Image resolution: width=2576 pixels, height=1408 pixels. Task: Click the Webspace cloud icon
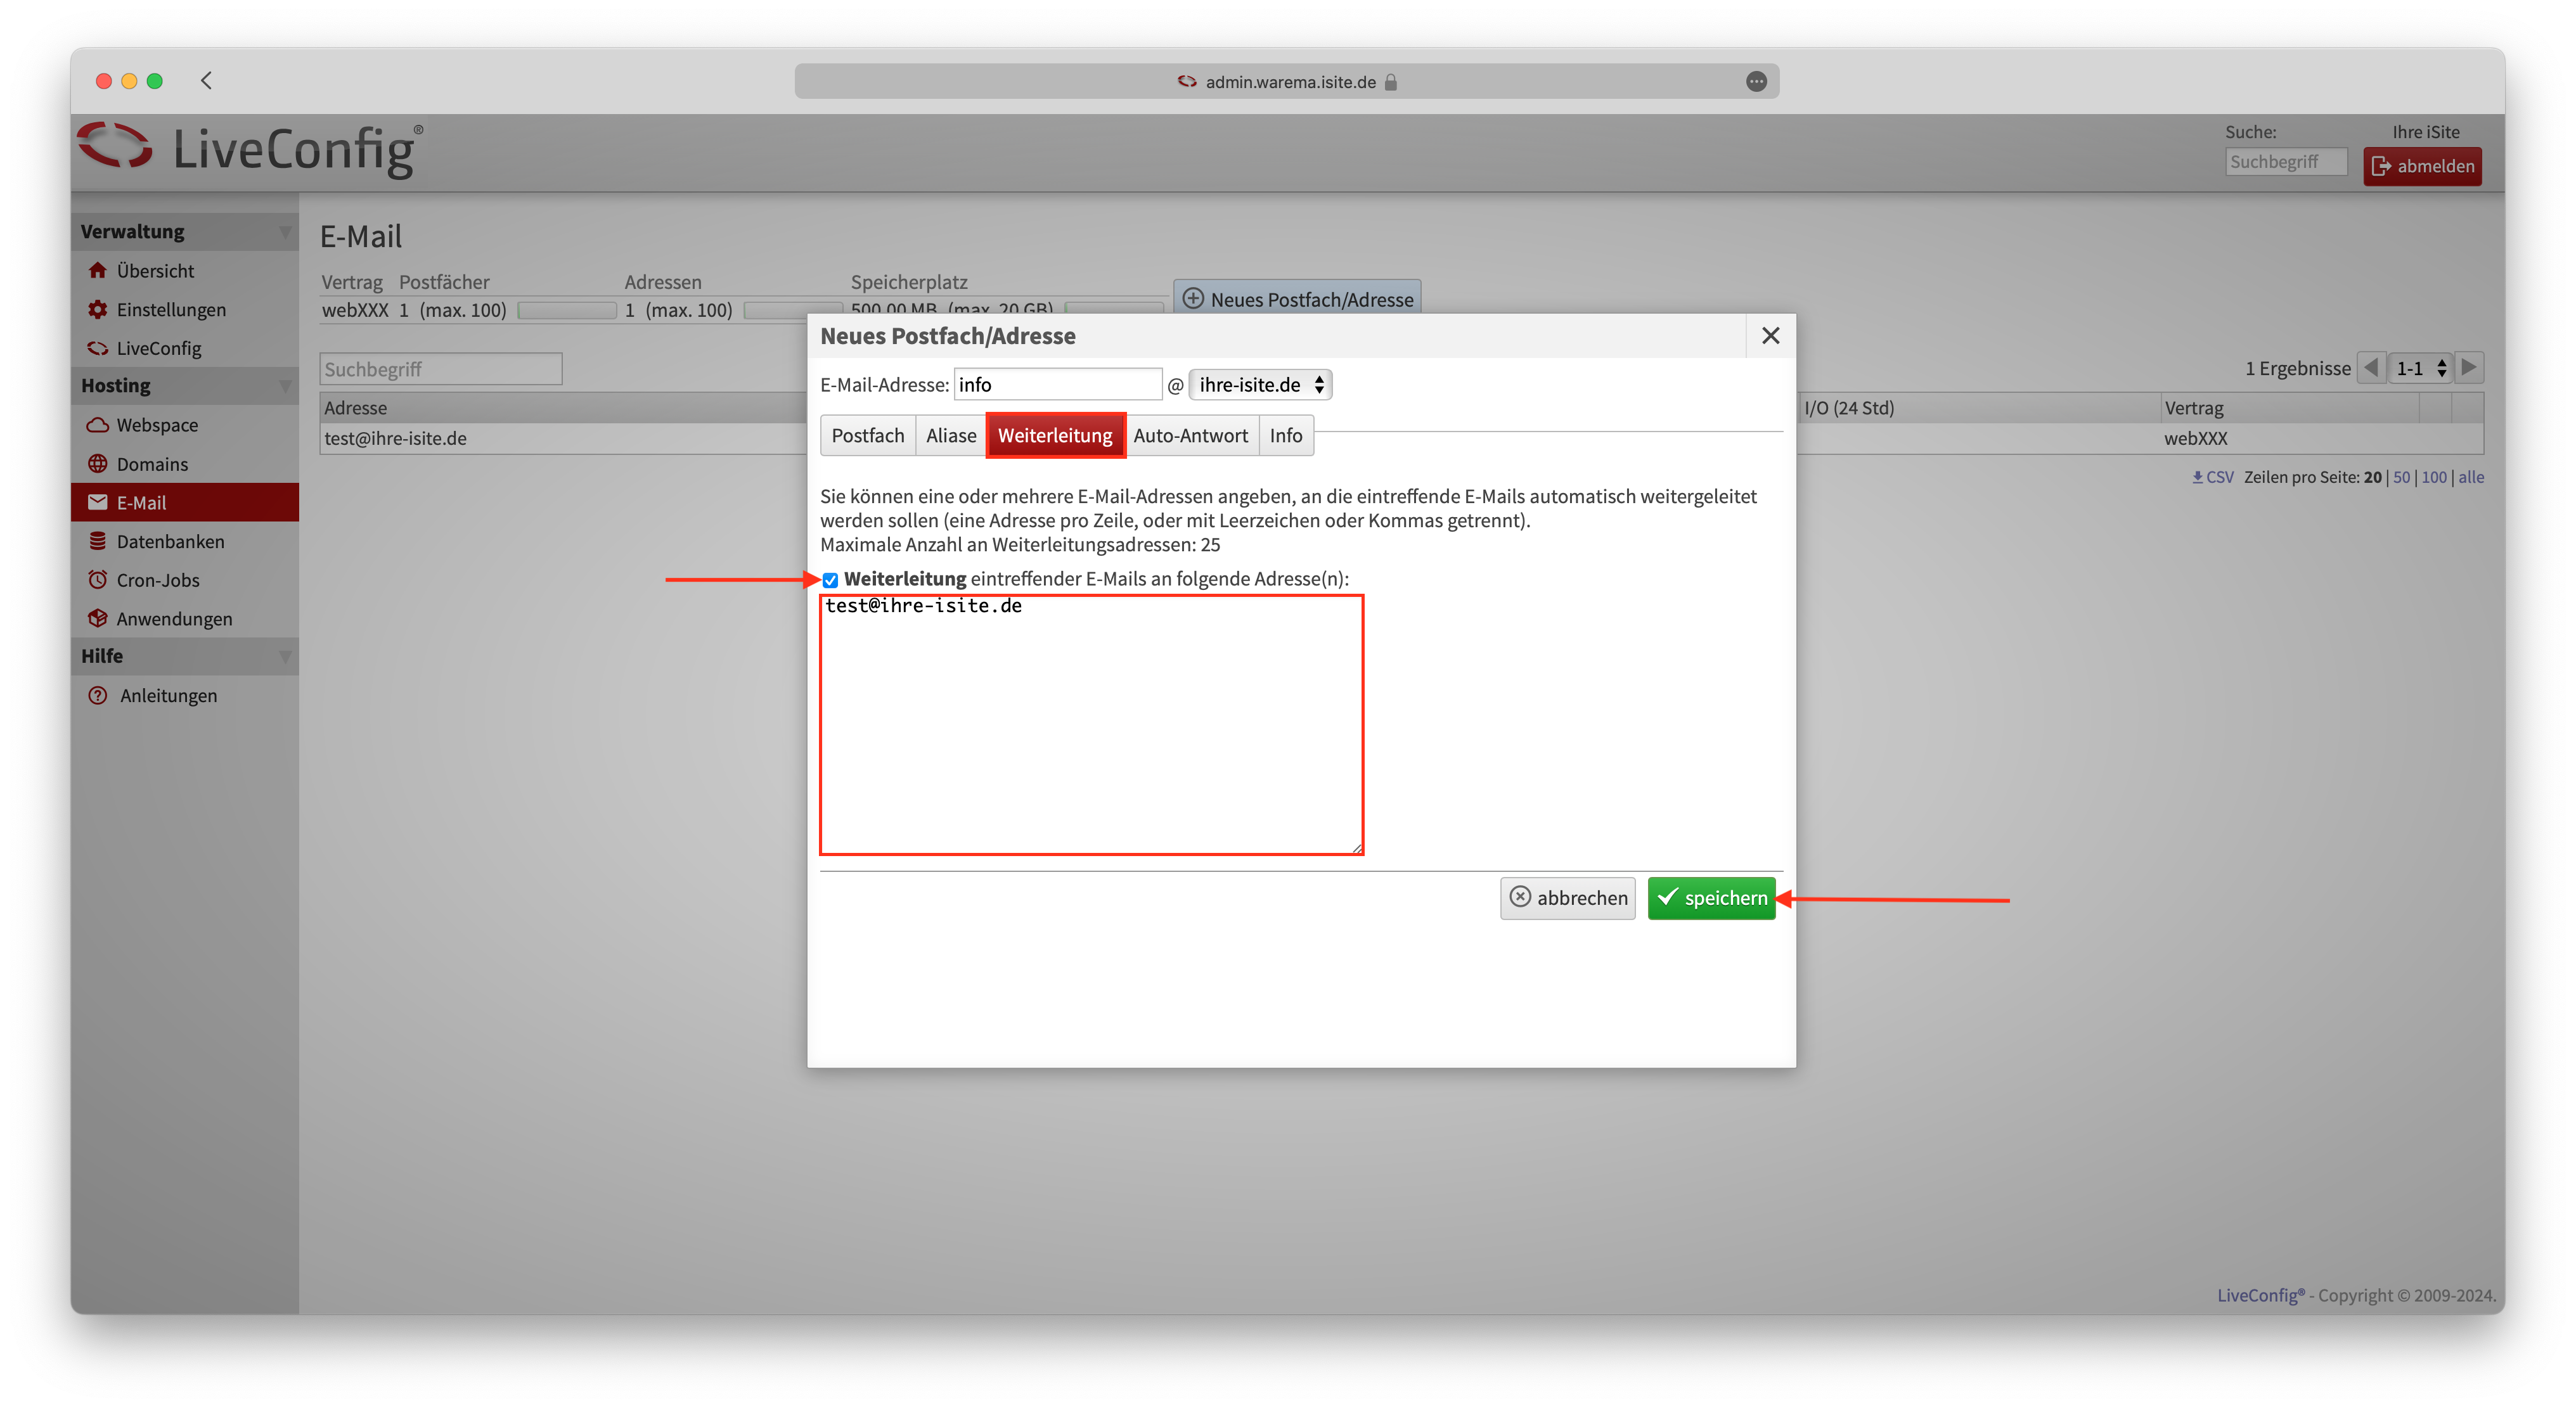click(97, 425)
